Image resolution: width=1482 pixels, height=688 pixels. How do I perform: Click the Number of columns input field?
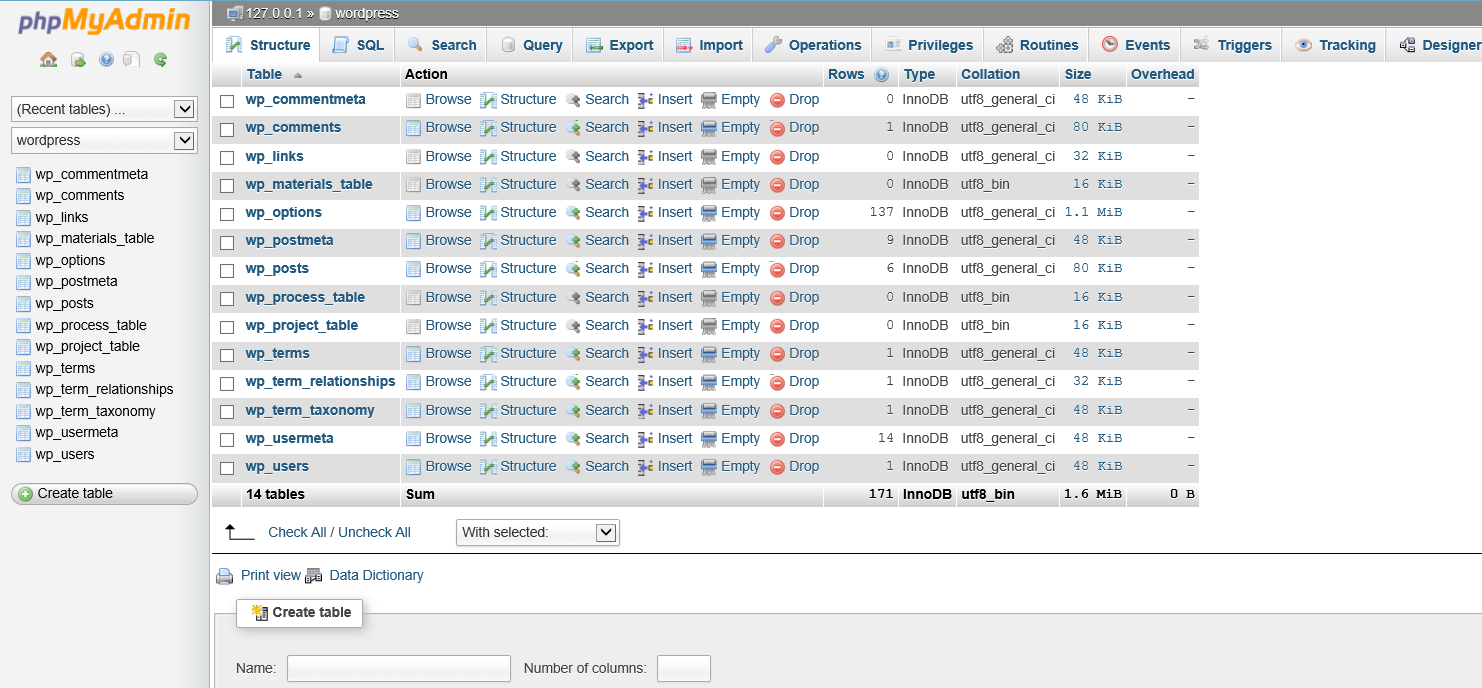(x=684, y=669)
